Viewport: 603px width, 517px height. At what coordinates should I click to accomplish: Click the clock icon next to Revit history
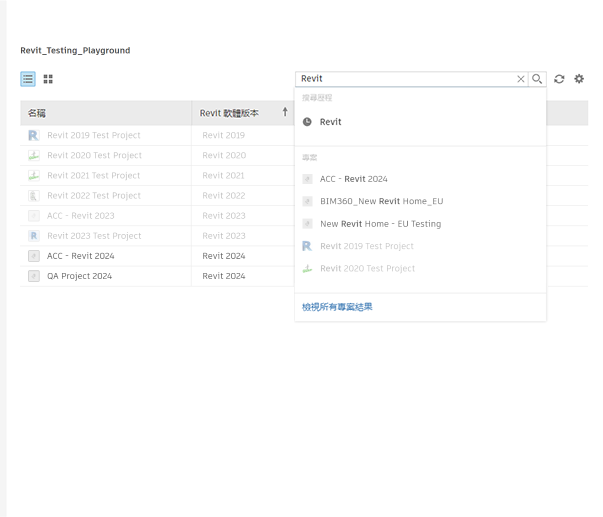click(307, 122)
